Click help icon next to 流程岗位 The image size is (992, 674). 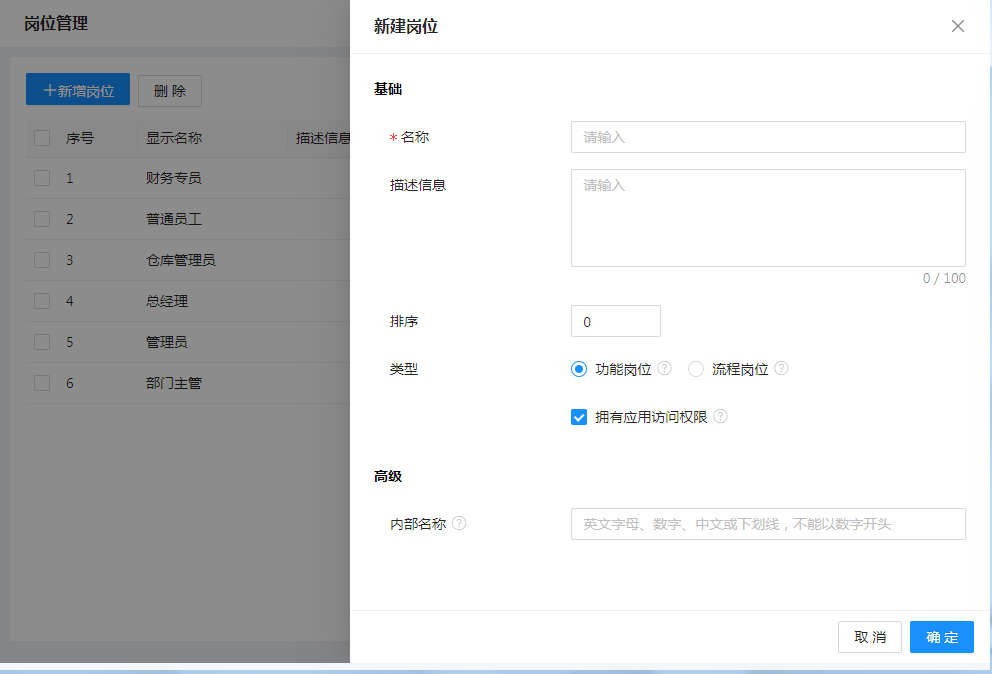pos(781,369)
